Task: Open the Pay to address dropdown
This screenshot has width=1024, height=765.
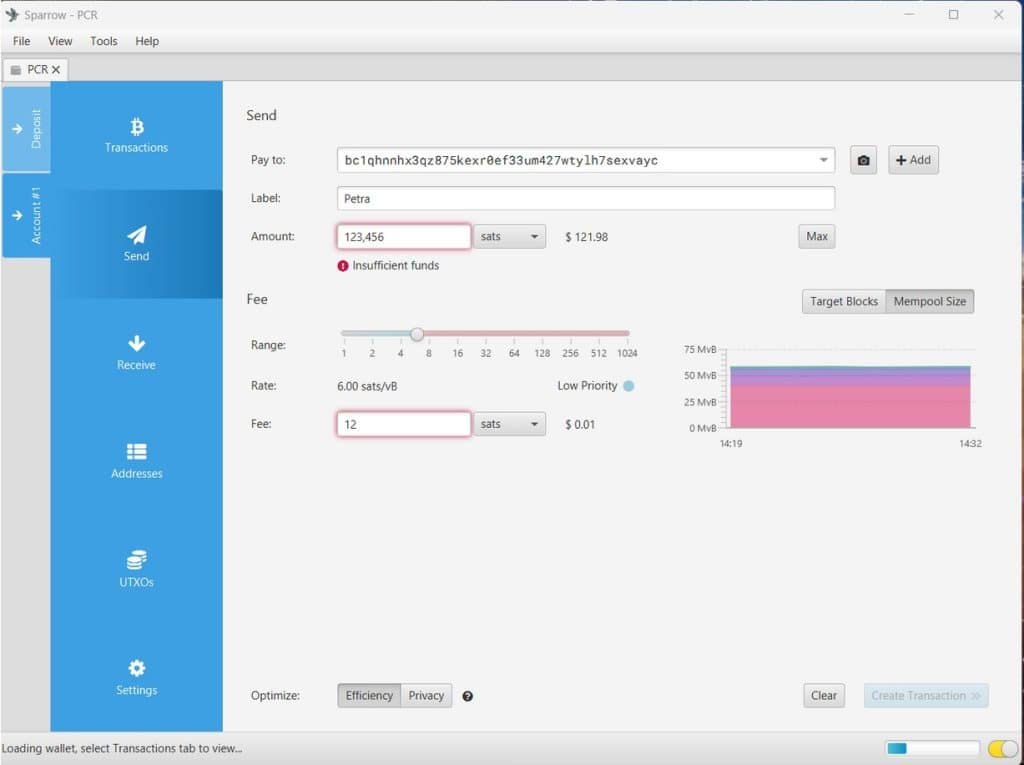Action: 825,160
